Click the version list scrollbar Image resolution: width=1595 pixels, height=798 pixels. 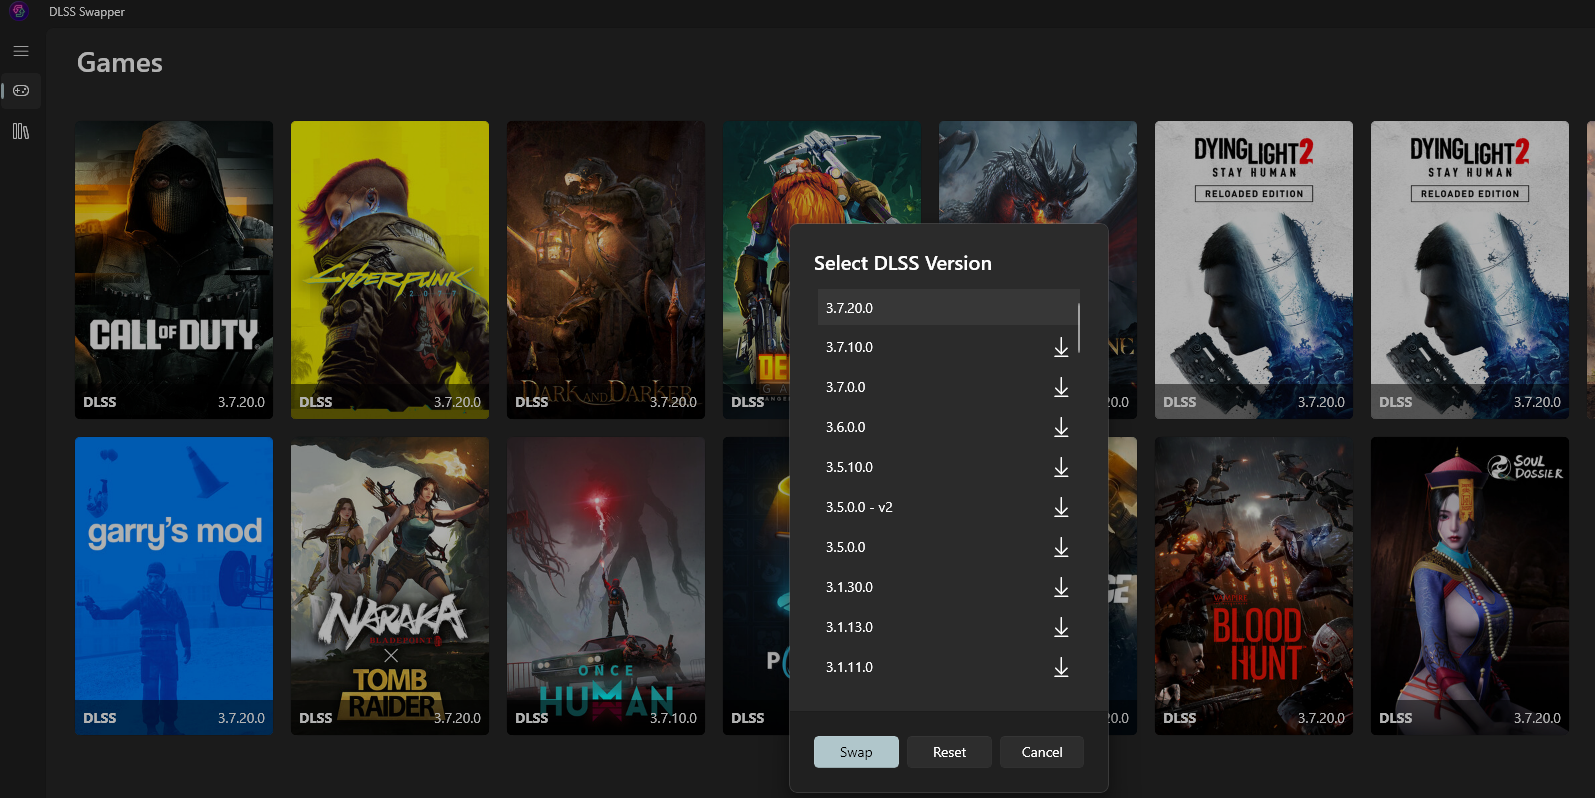[x=1079, y=328]
